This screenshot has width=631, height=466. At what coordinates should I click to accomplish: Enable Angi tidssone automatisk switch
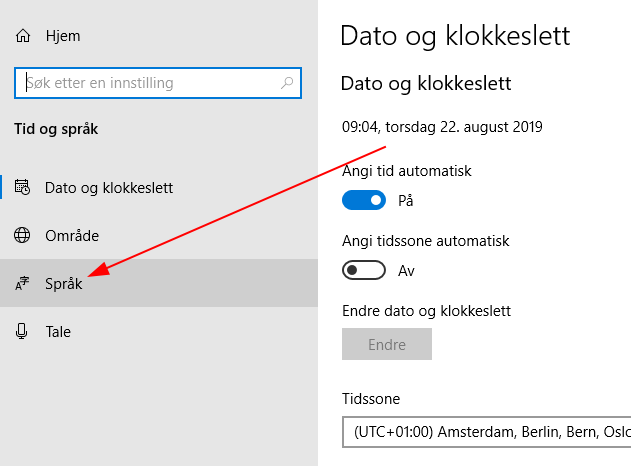click(364, 270)
